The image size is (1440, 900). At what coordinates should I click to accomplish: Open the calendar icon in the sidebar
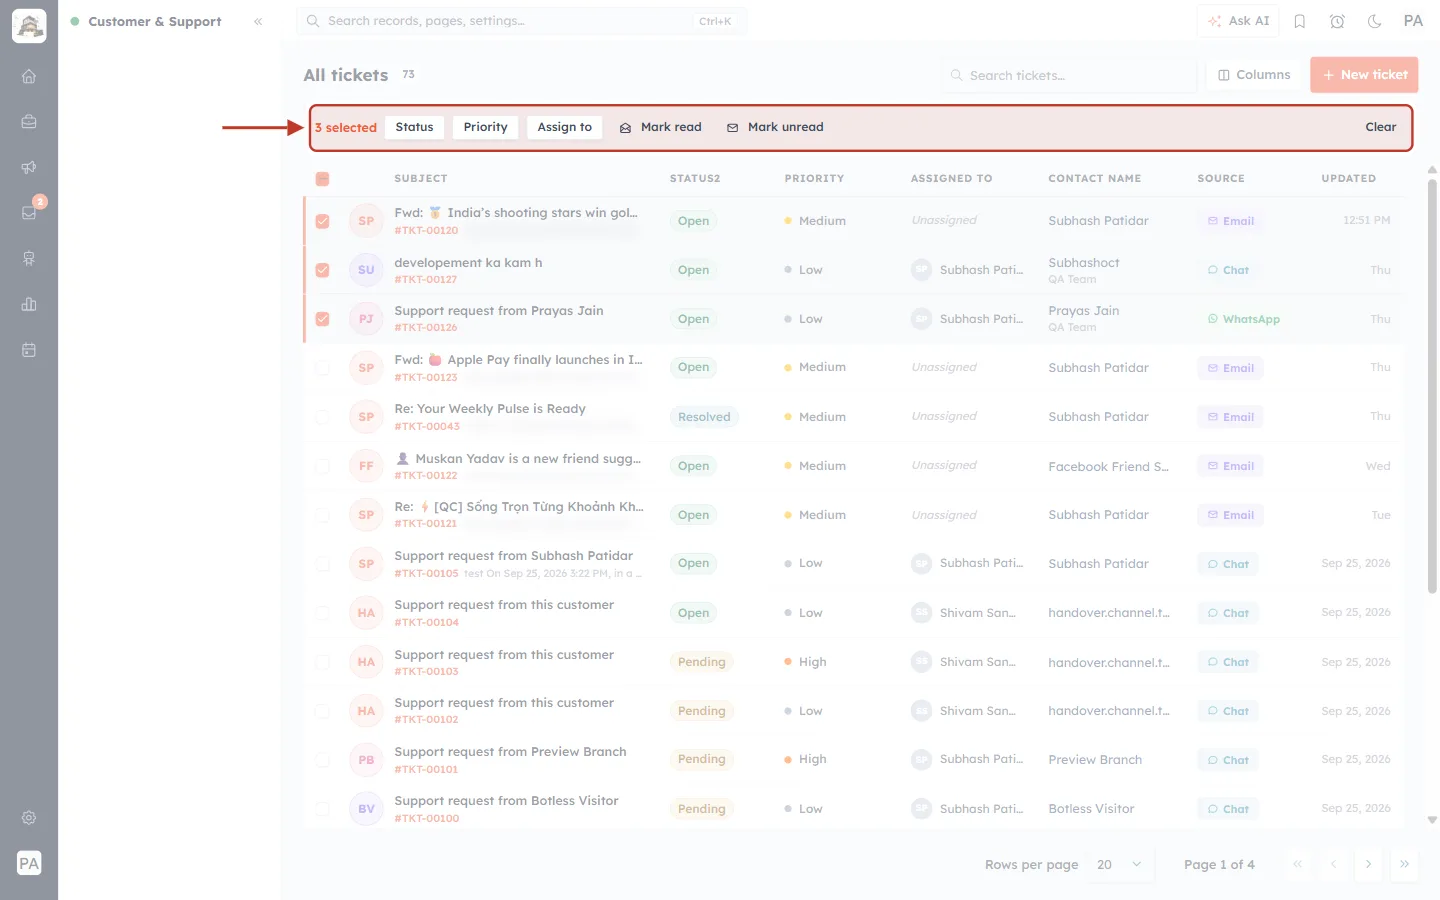pyautogui.click(x=29, y=350)
